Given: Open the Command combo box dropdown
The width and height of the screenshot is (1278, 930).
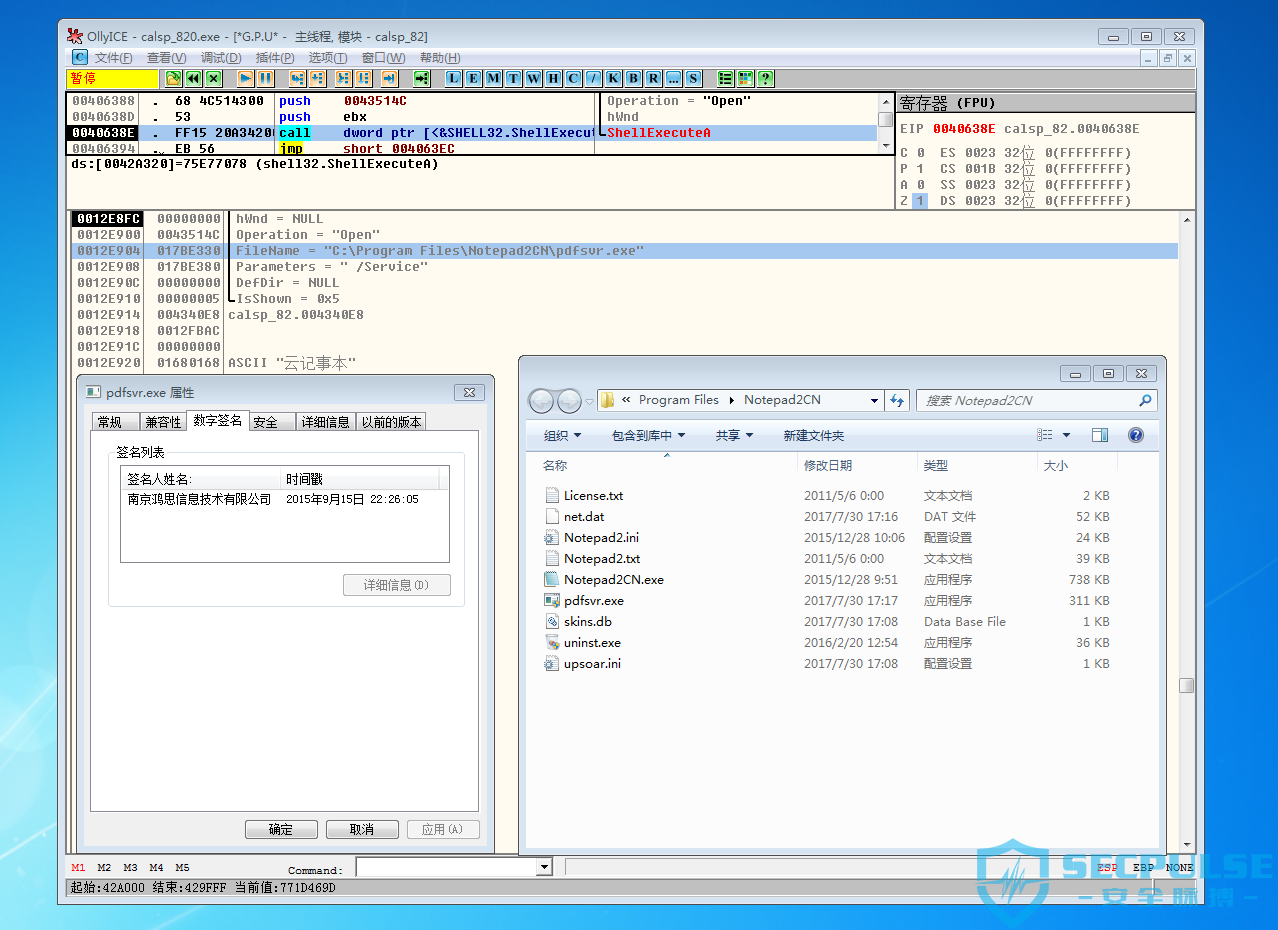Looking at the screenshot, I should [544, 867].
